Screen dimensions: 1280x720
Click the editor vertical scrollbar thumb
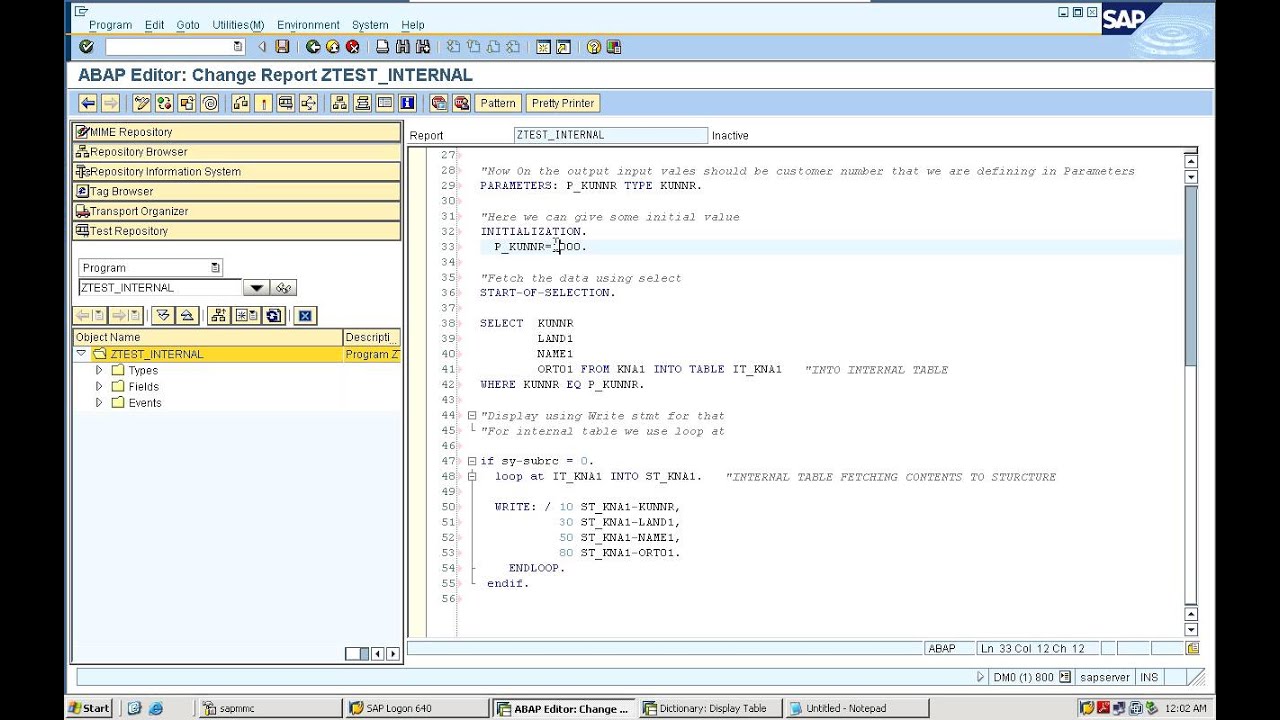pyautogui.click(x=1190, y=277)
